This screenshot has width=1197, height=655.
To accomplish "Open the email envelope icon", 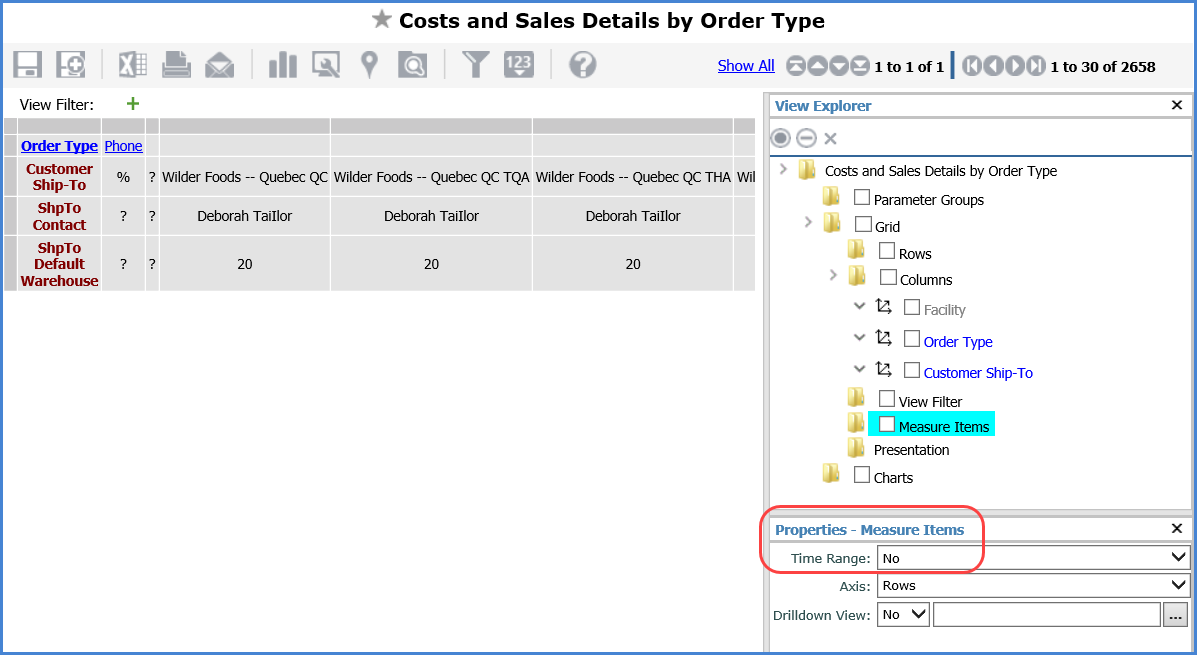I will [219, 65].
